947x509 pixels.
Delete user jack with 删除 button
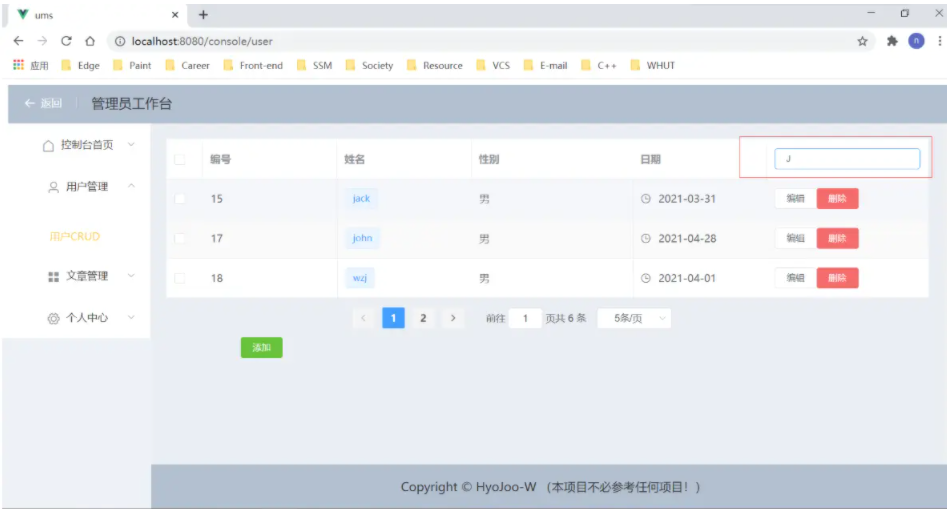tap(837, 199)
